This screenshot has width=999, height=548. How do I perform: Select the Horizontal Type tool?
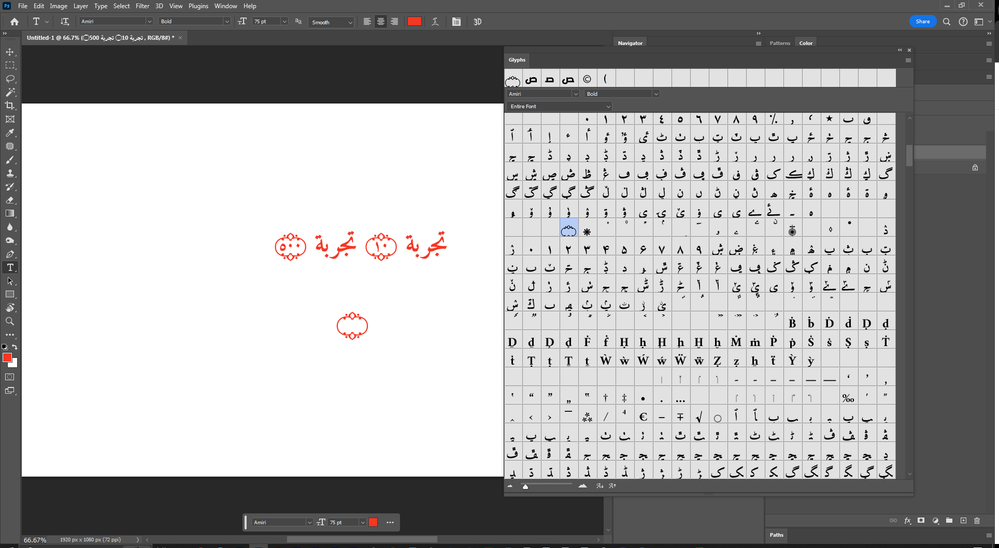point(10,268)
